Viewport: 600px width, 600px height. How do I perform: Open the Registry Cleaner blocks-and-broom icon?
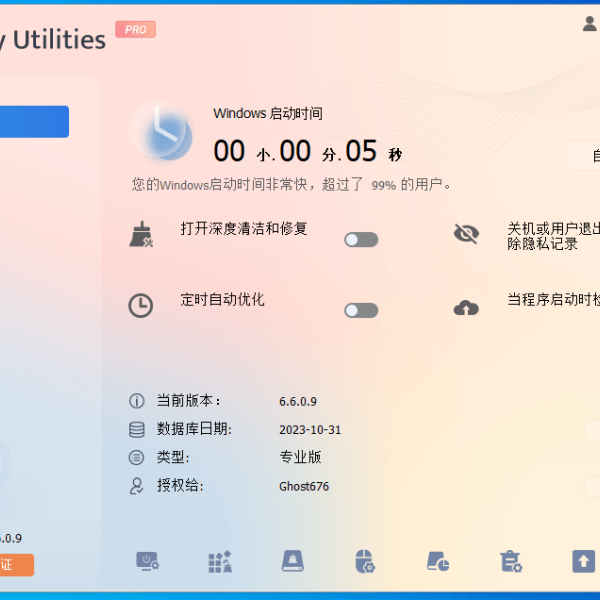pos(220,561)
